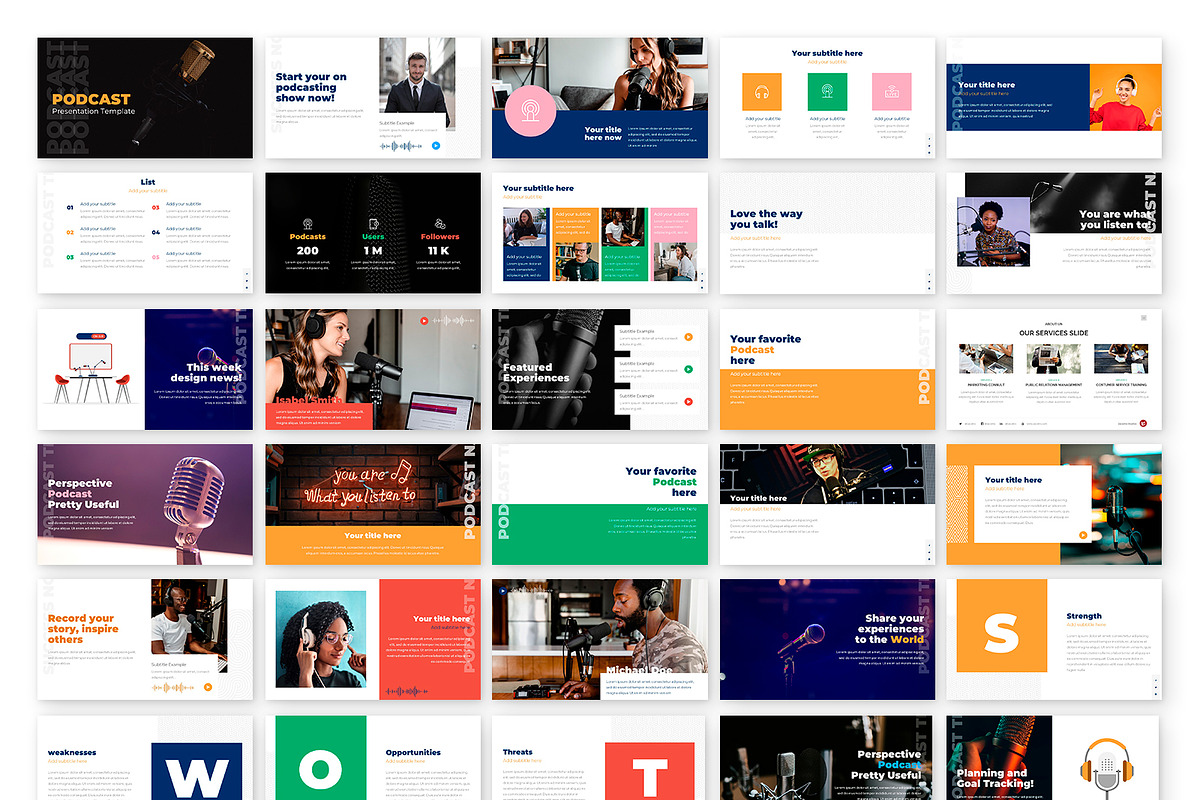Open the This week design news slide
Viewport: 1200px width, 800px height.
tap(145, 369)
